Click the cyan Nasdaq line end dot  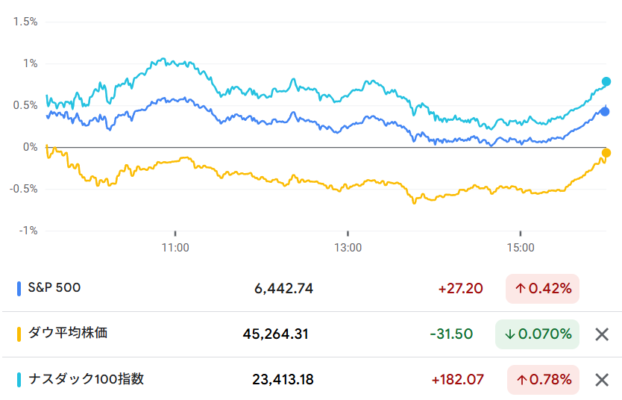(606, 82)
